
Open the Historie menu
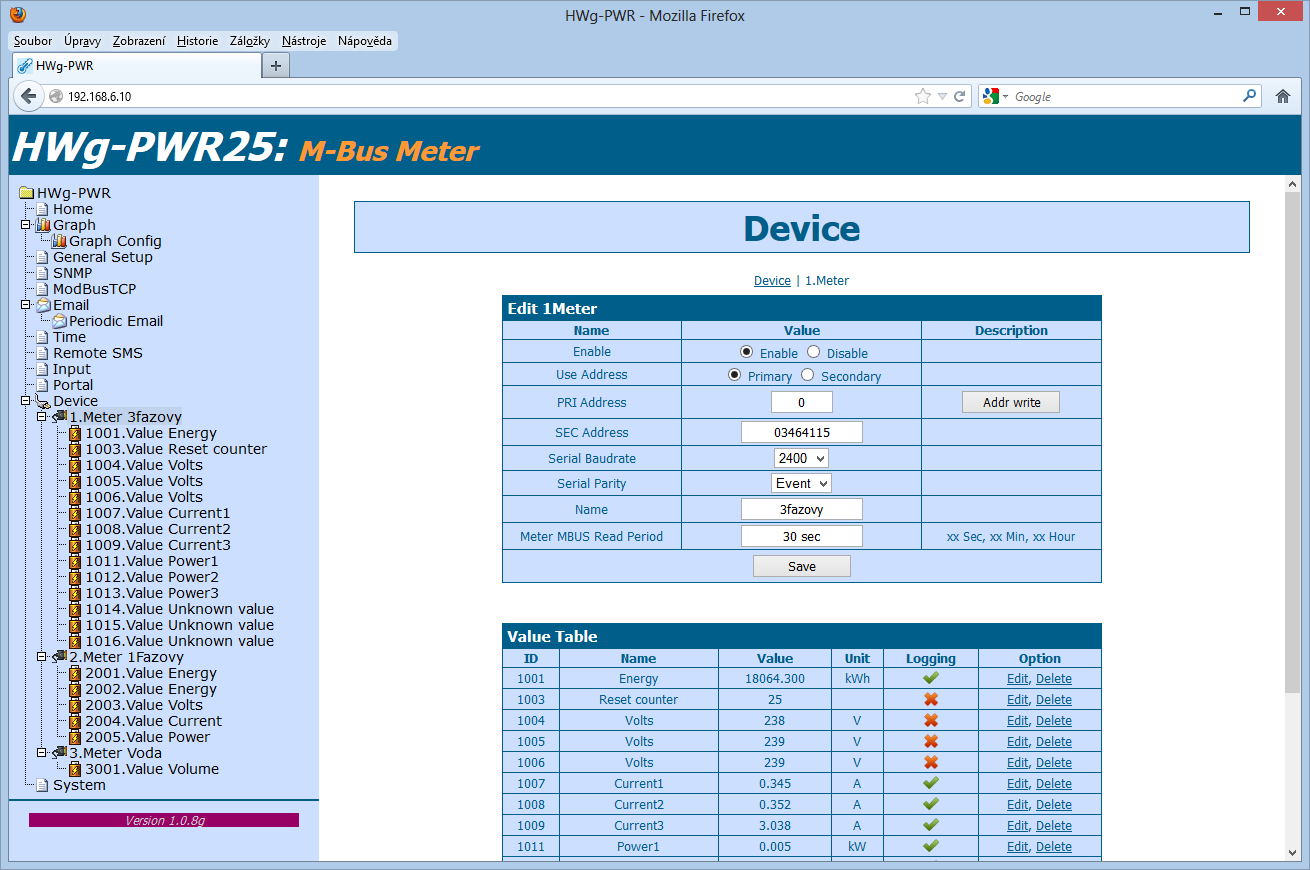point(197,41)
